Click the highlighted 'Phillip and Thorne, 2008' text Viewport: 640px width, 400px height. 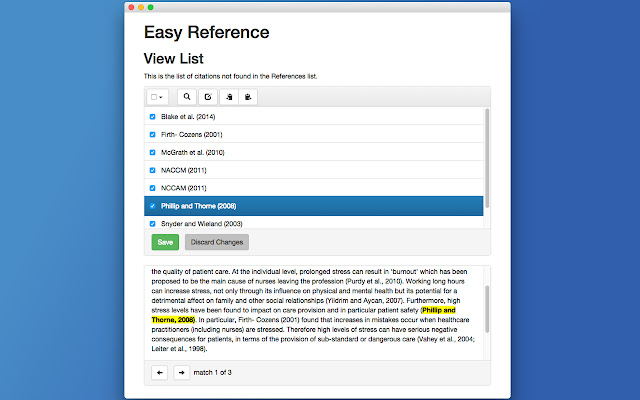pyautogui.click(x=438, y=310)
